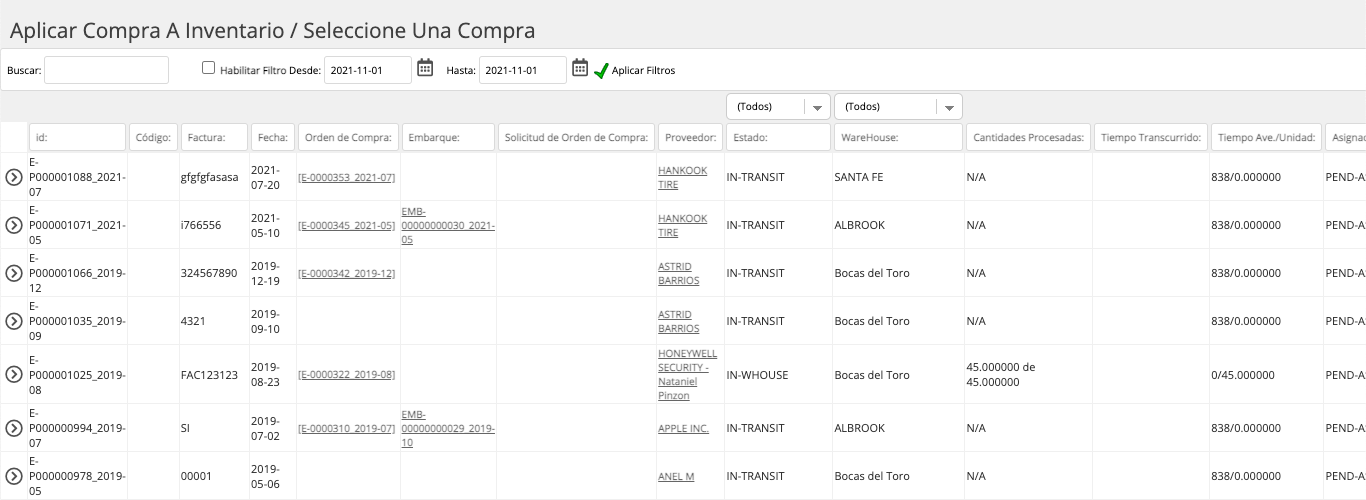Open calendar picker next to Hasta date
This screenshot has height=500, width=1366.
tap(580, 68)
